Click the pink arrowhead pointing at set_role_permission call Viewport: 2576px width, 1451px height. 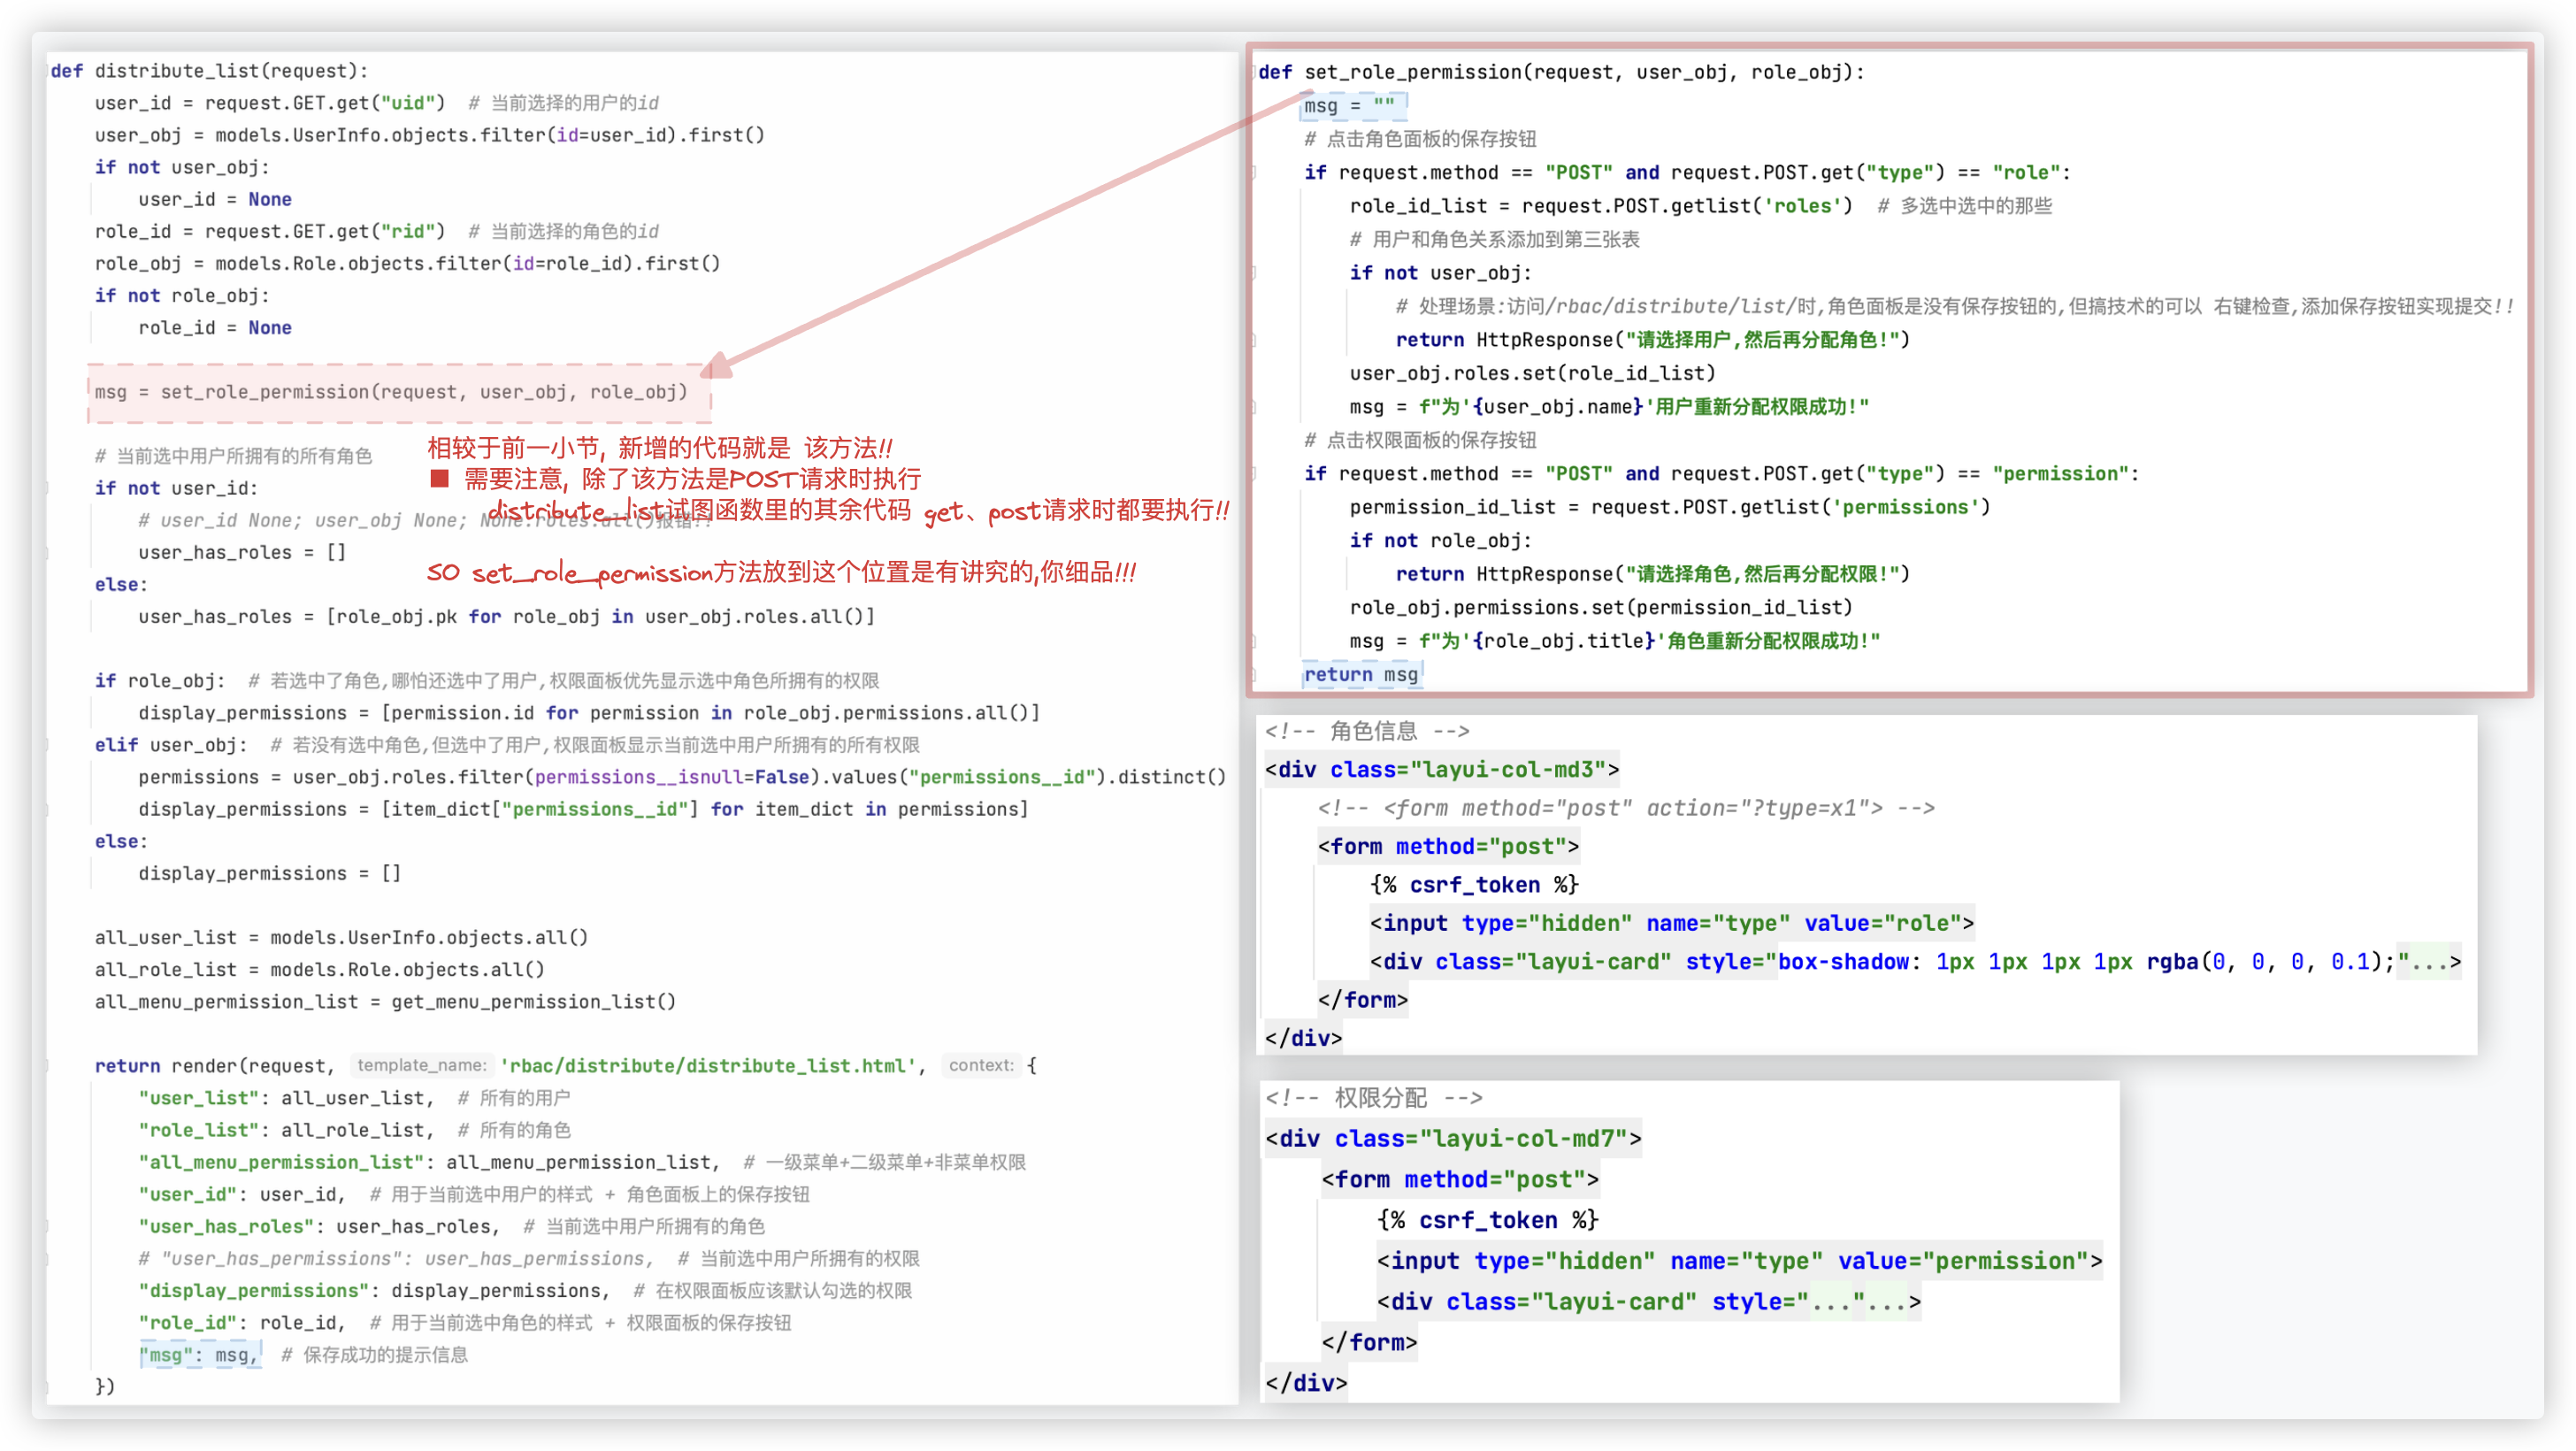(717, 367)
